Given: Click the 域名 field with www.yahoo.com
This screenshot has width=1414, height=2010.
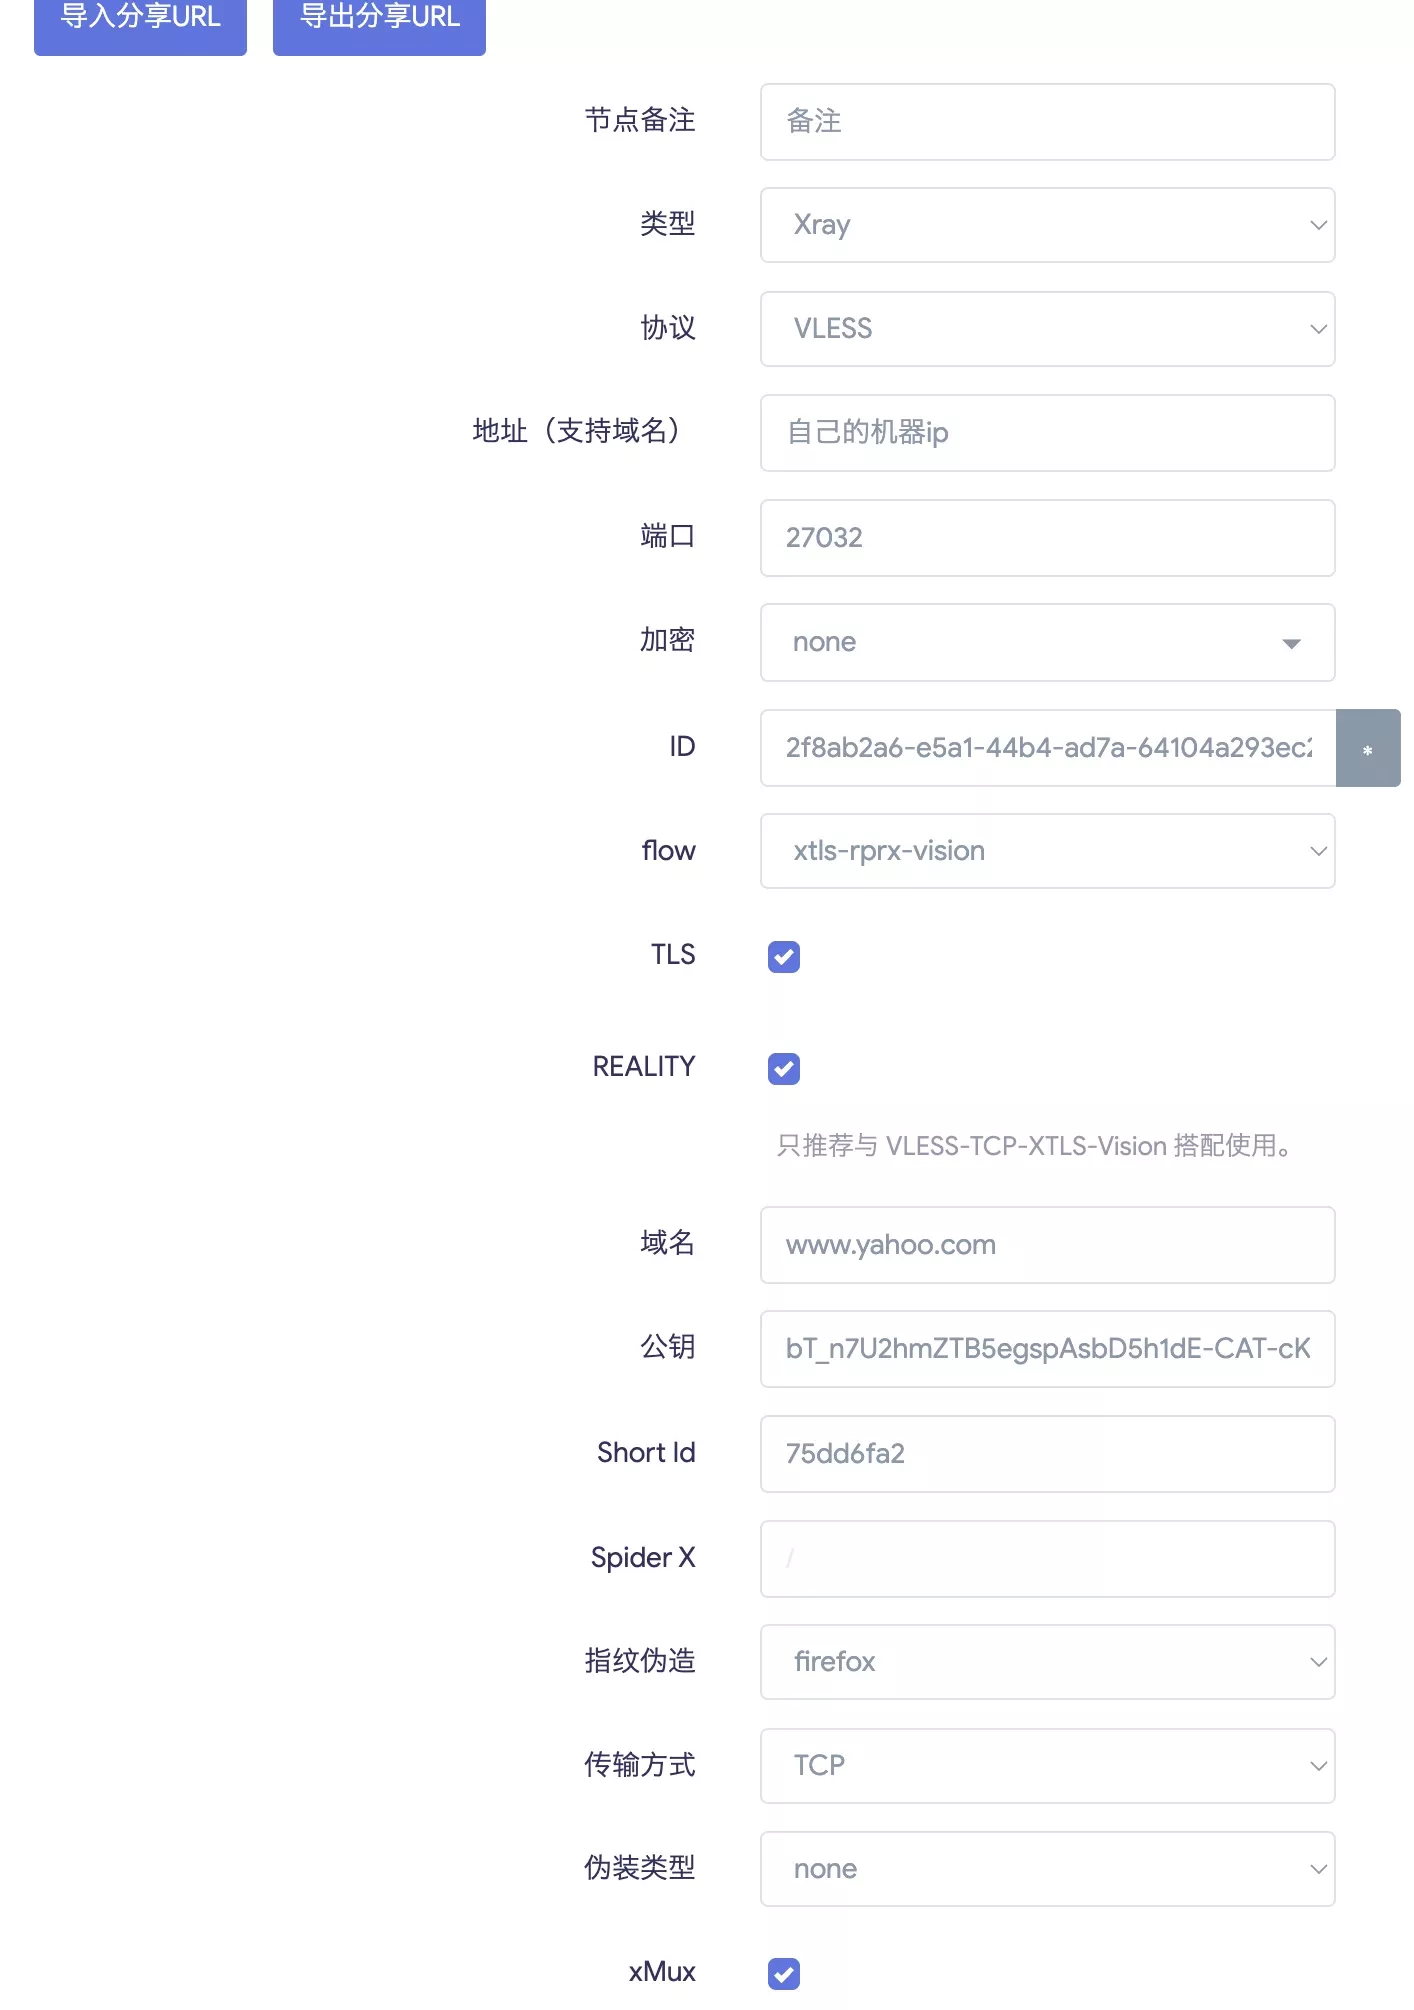Looking at the screenshot, I should click(x=1047, y=1245).
